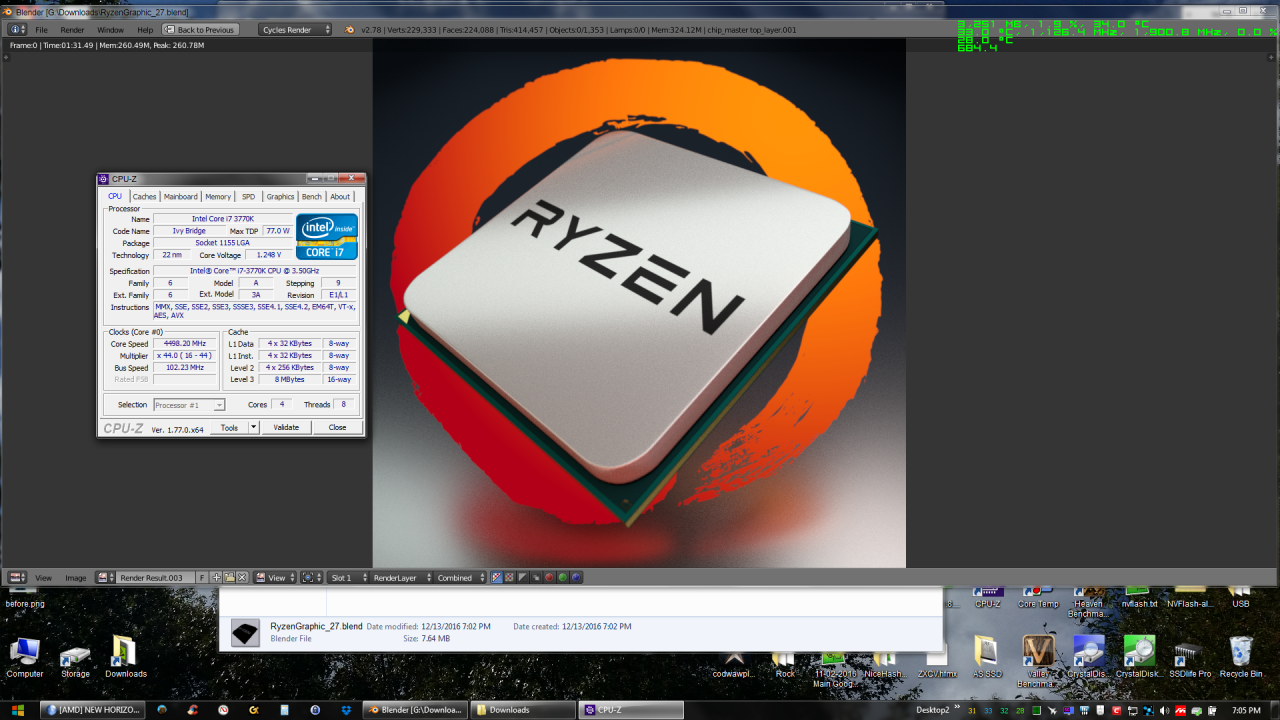Click the Blender logo in info header
Viewport: 1280px width, 720px height.
(350, 30)
